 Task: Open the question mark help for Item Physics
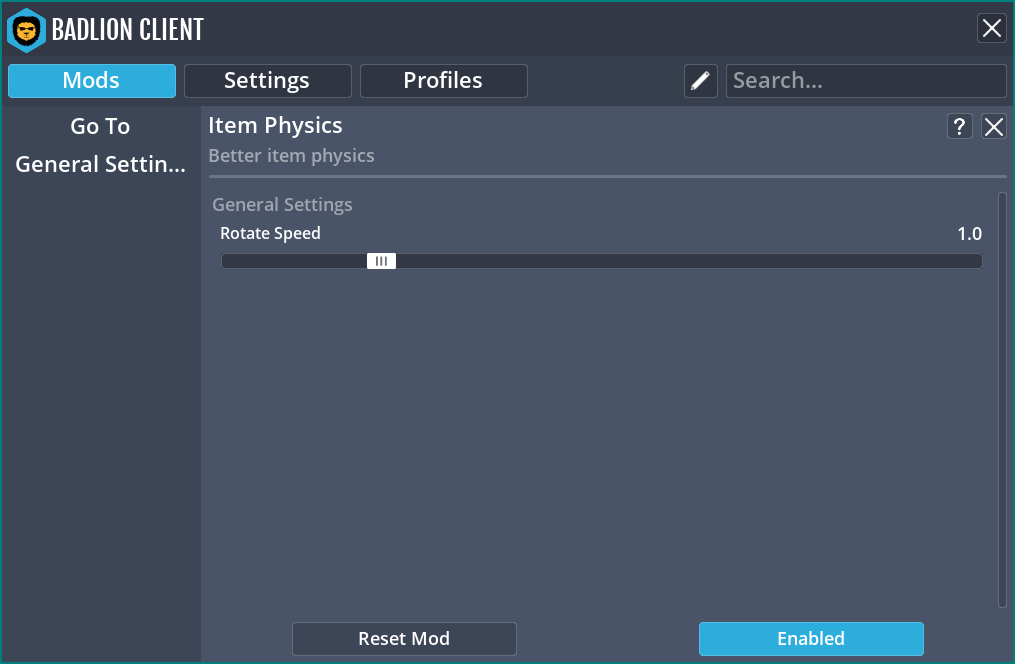(x=959, y=126)
